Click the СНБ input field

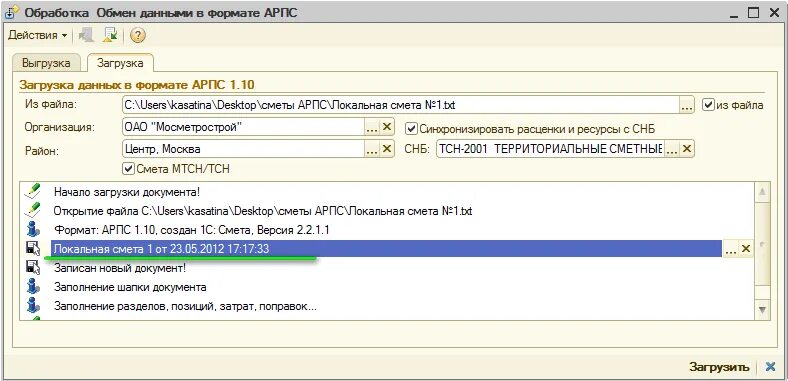tap(551, 149)
